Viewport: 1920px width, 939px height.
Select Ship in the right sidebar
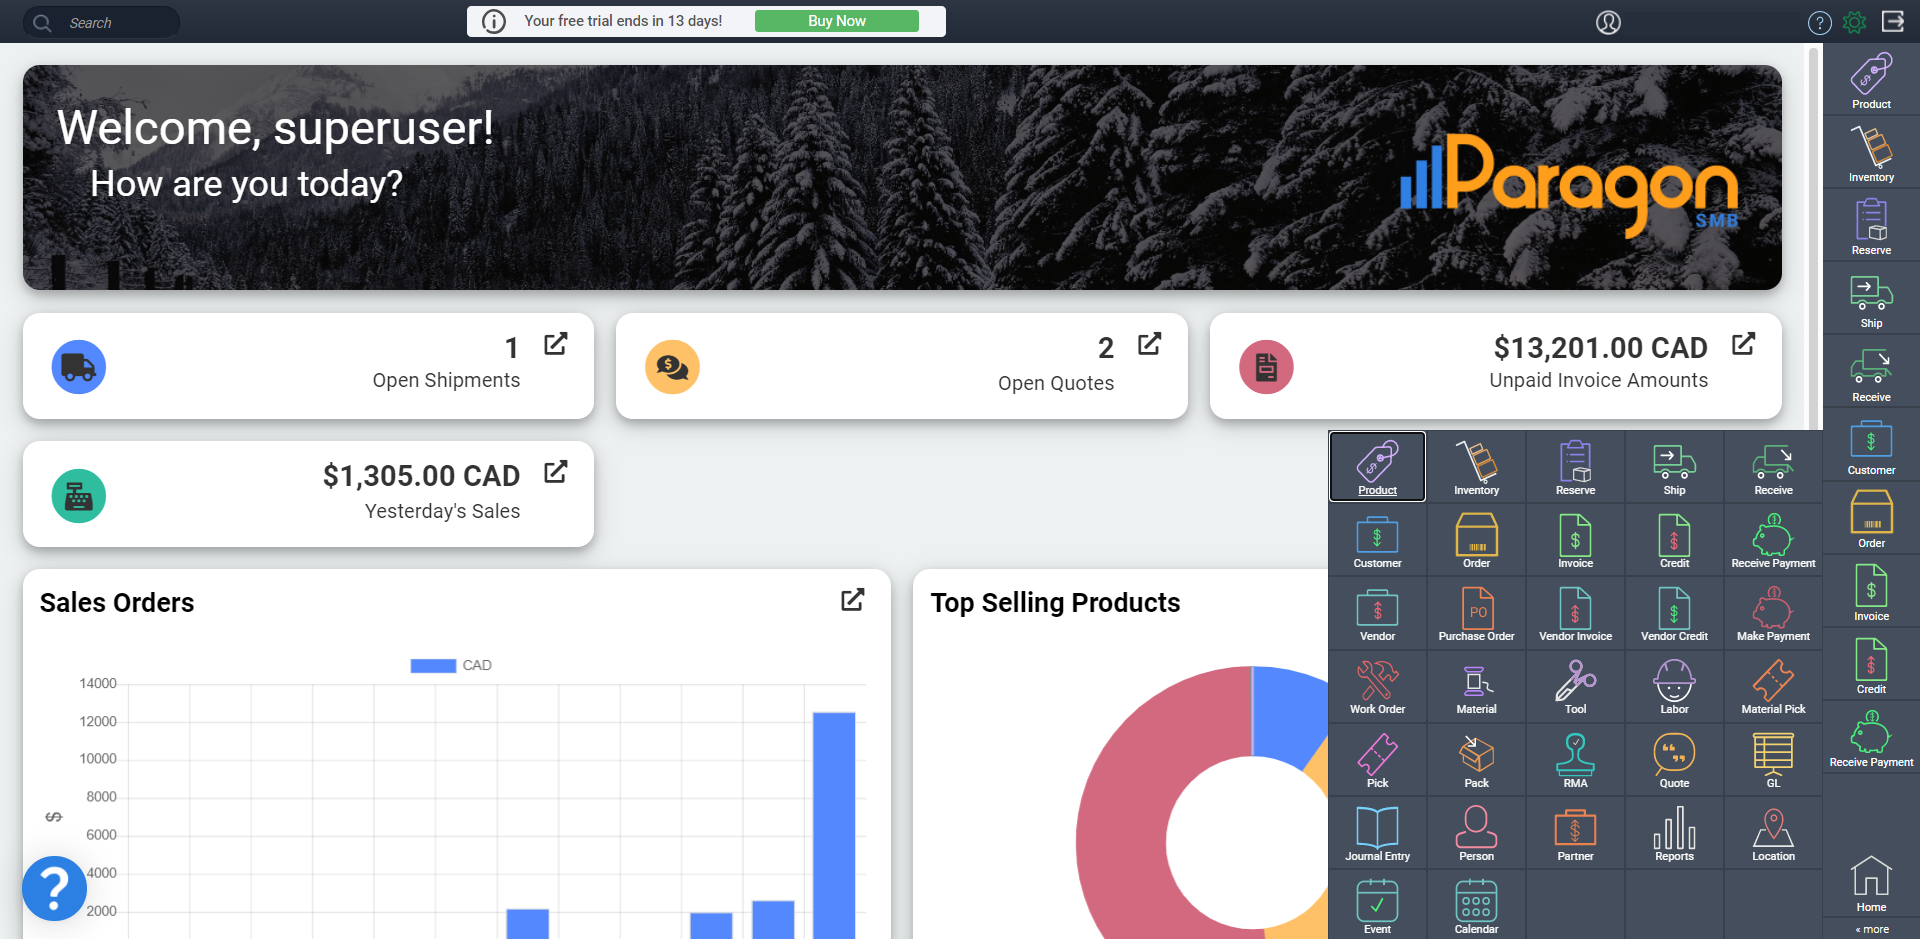point(1871,300)
